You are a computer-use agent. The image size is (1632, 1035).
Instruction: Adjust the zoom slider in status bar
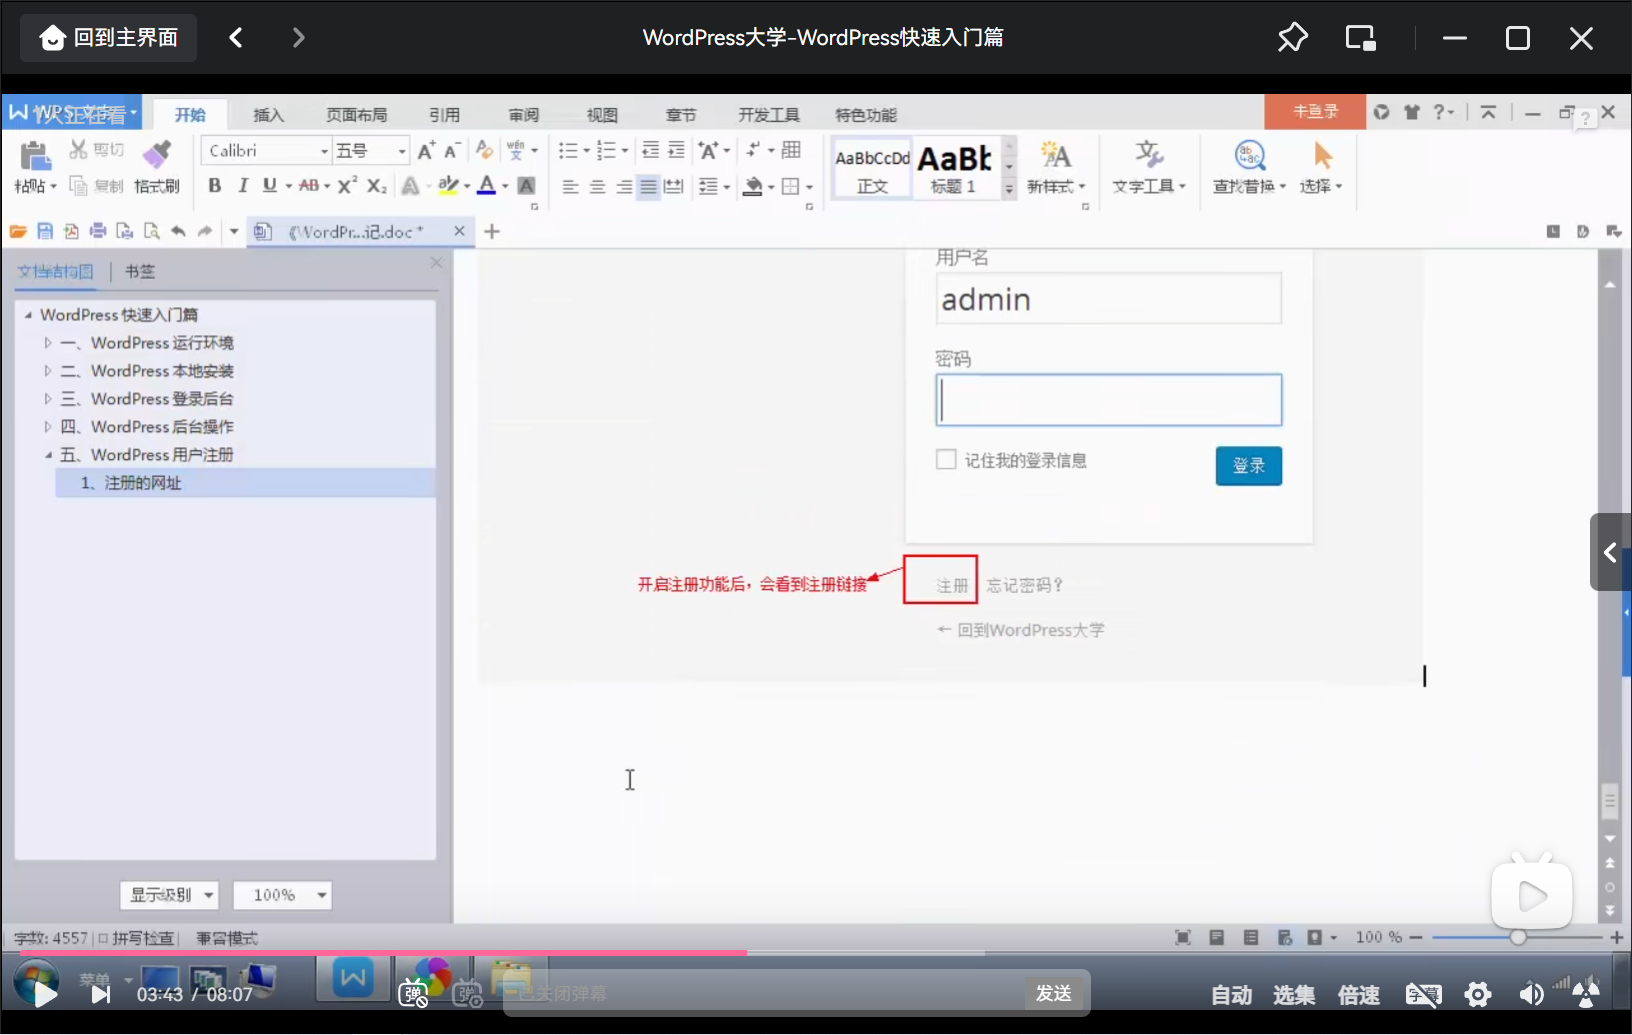point(1518,937)
